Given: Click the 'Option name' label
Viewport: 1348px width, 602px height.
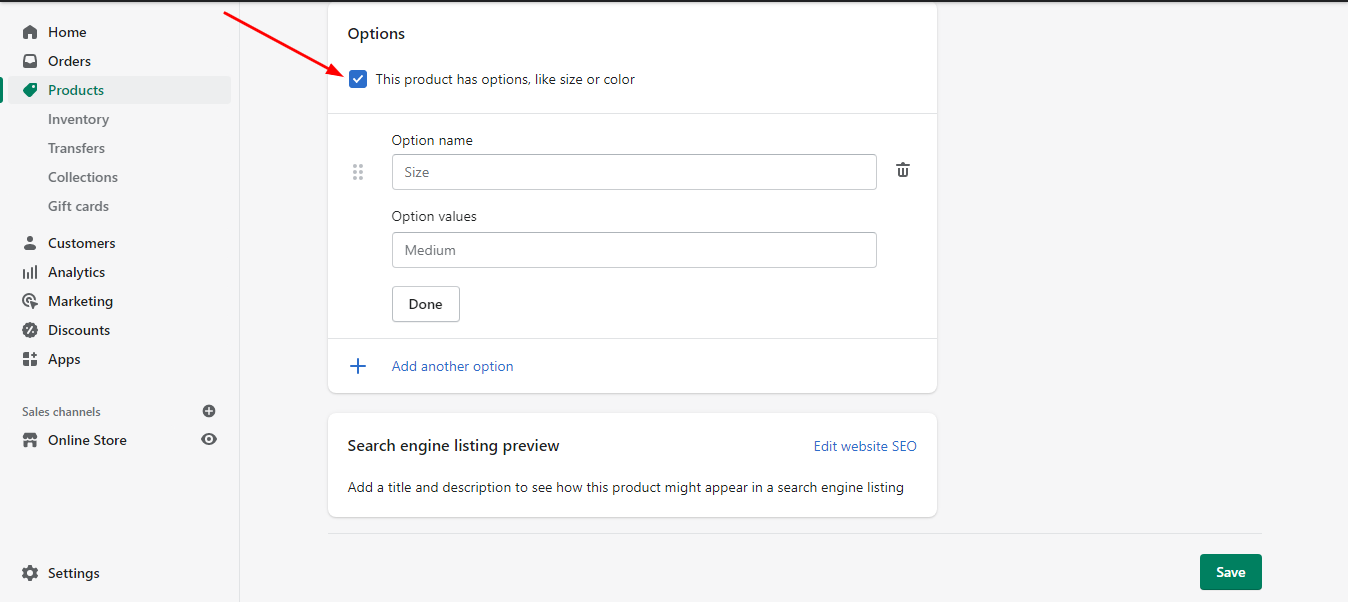Looking at the screenshot, I should pyautogui.click(x=432, y=140).
